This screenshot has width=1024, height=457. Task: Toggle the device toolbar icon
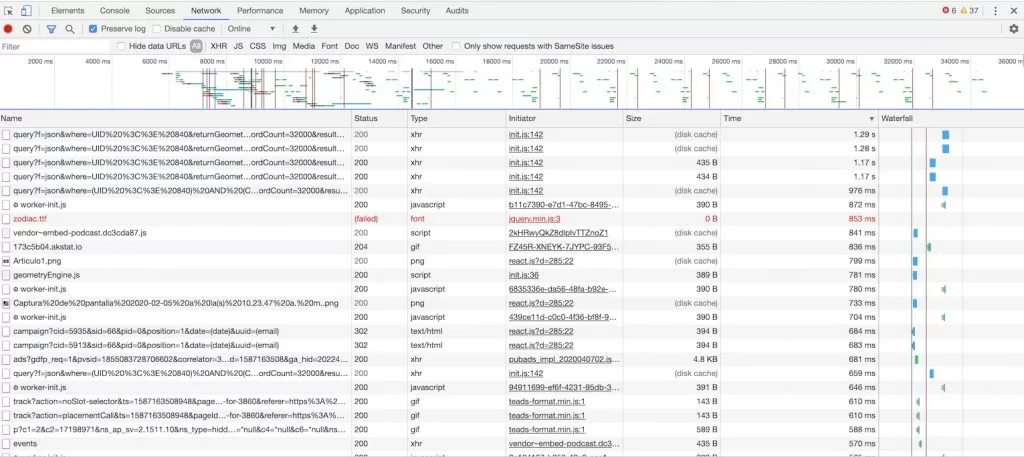(25, 10)
